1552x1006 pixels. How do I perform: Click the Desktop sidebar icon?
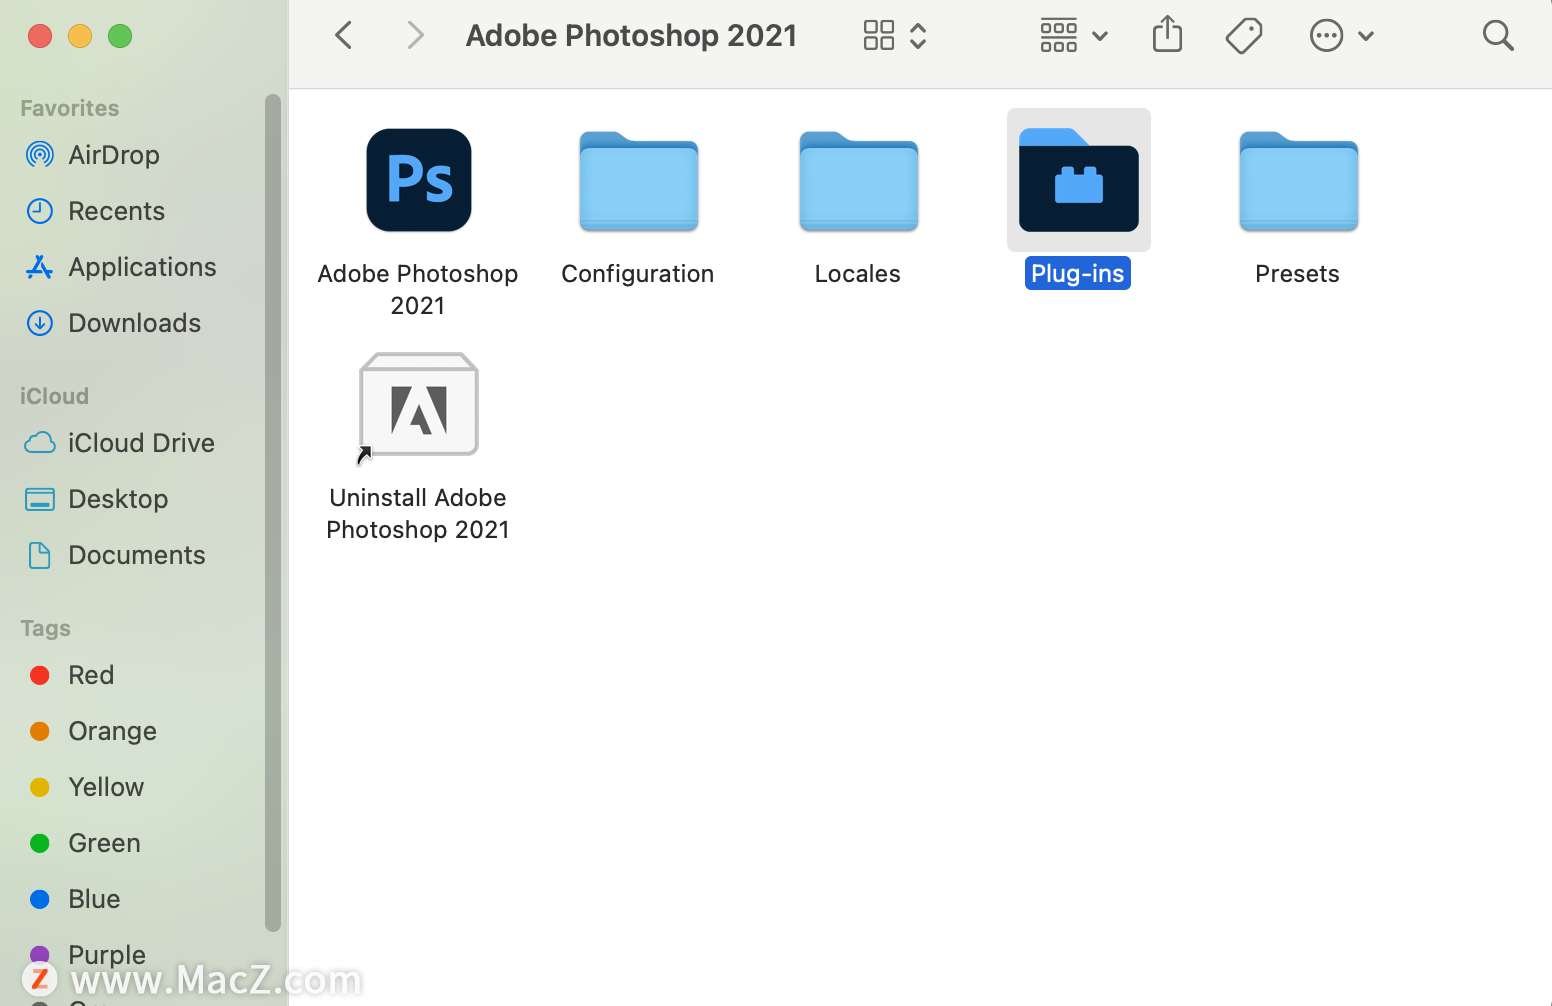(40, 499)
